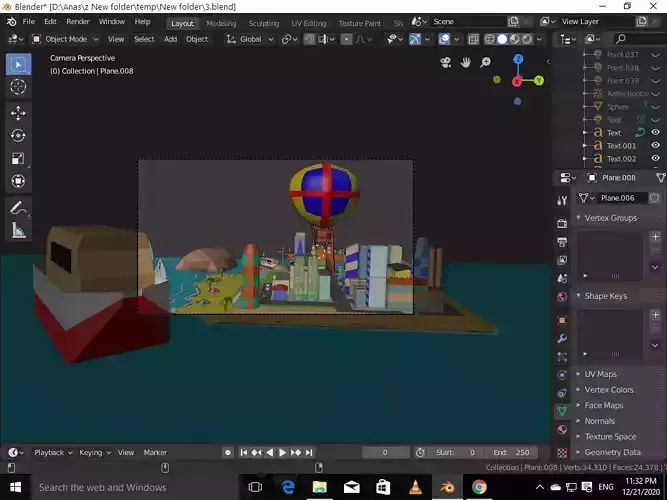The image size is (667, 500).
Task: Add a new vertex group
Action: [x=656, y=237]
